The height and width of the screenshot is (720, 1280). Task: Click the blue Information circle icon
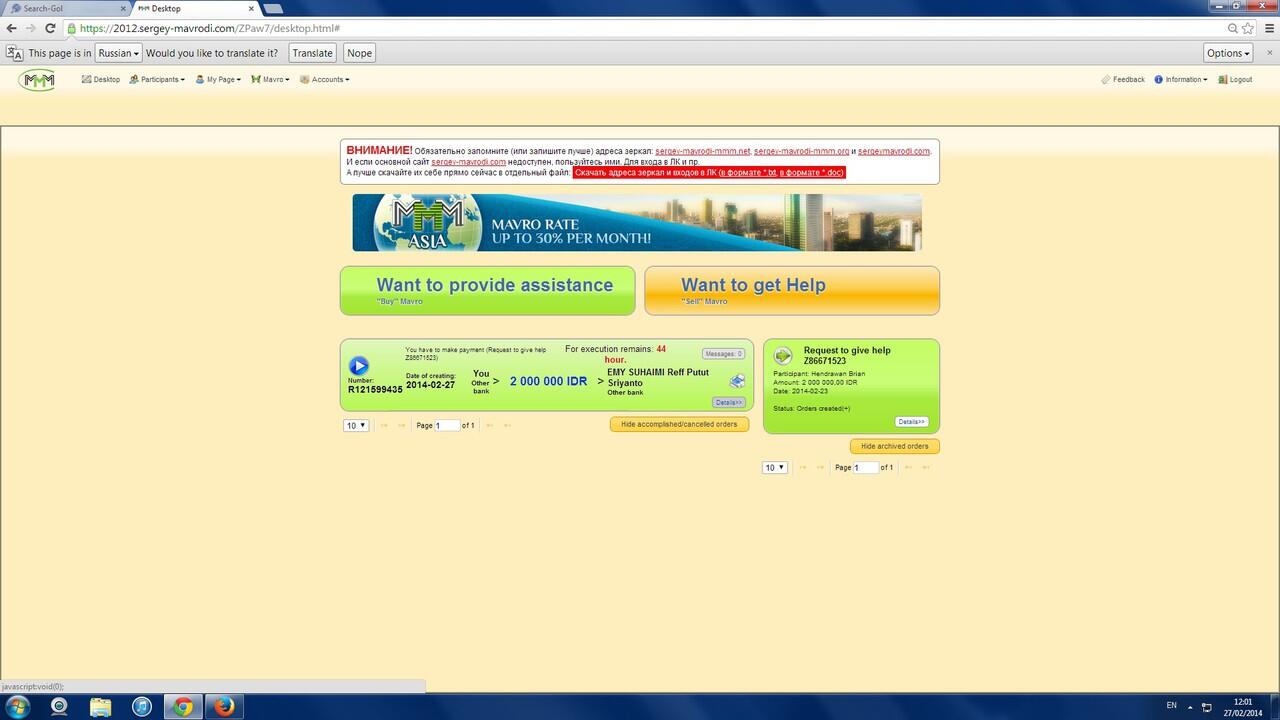point(1158,79)
